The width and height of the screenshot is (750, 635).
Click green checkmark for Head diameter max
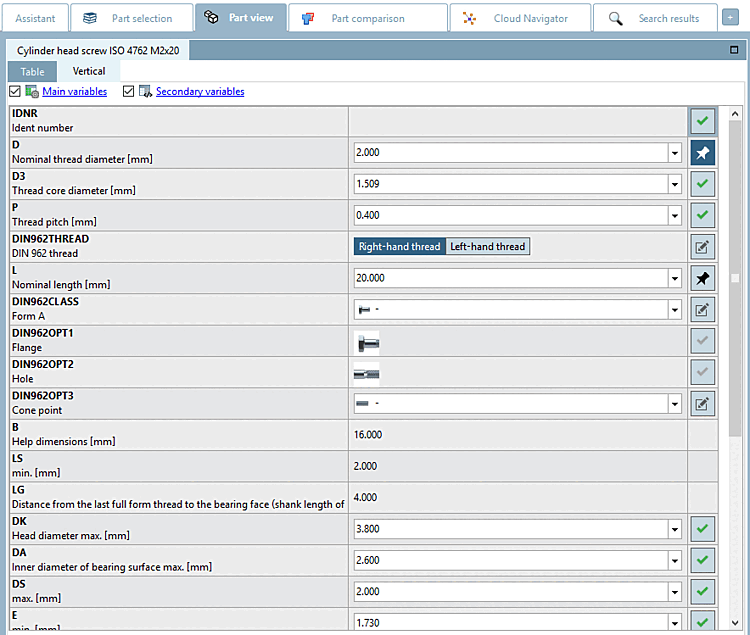(x=702, y=529)
